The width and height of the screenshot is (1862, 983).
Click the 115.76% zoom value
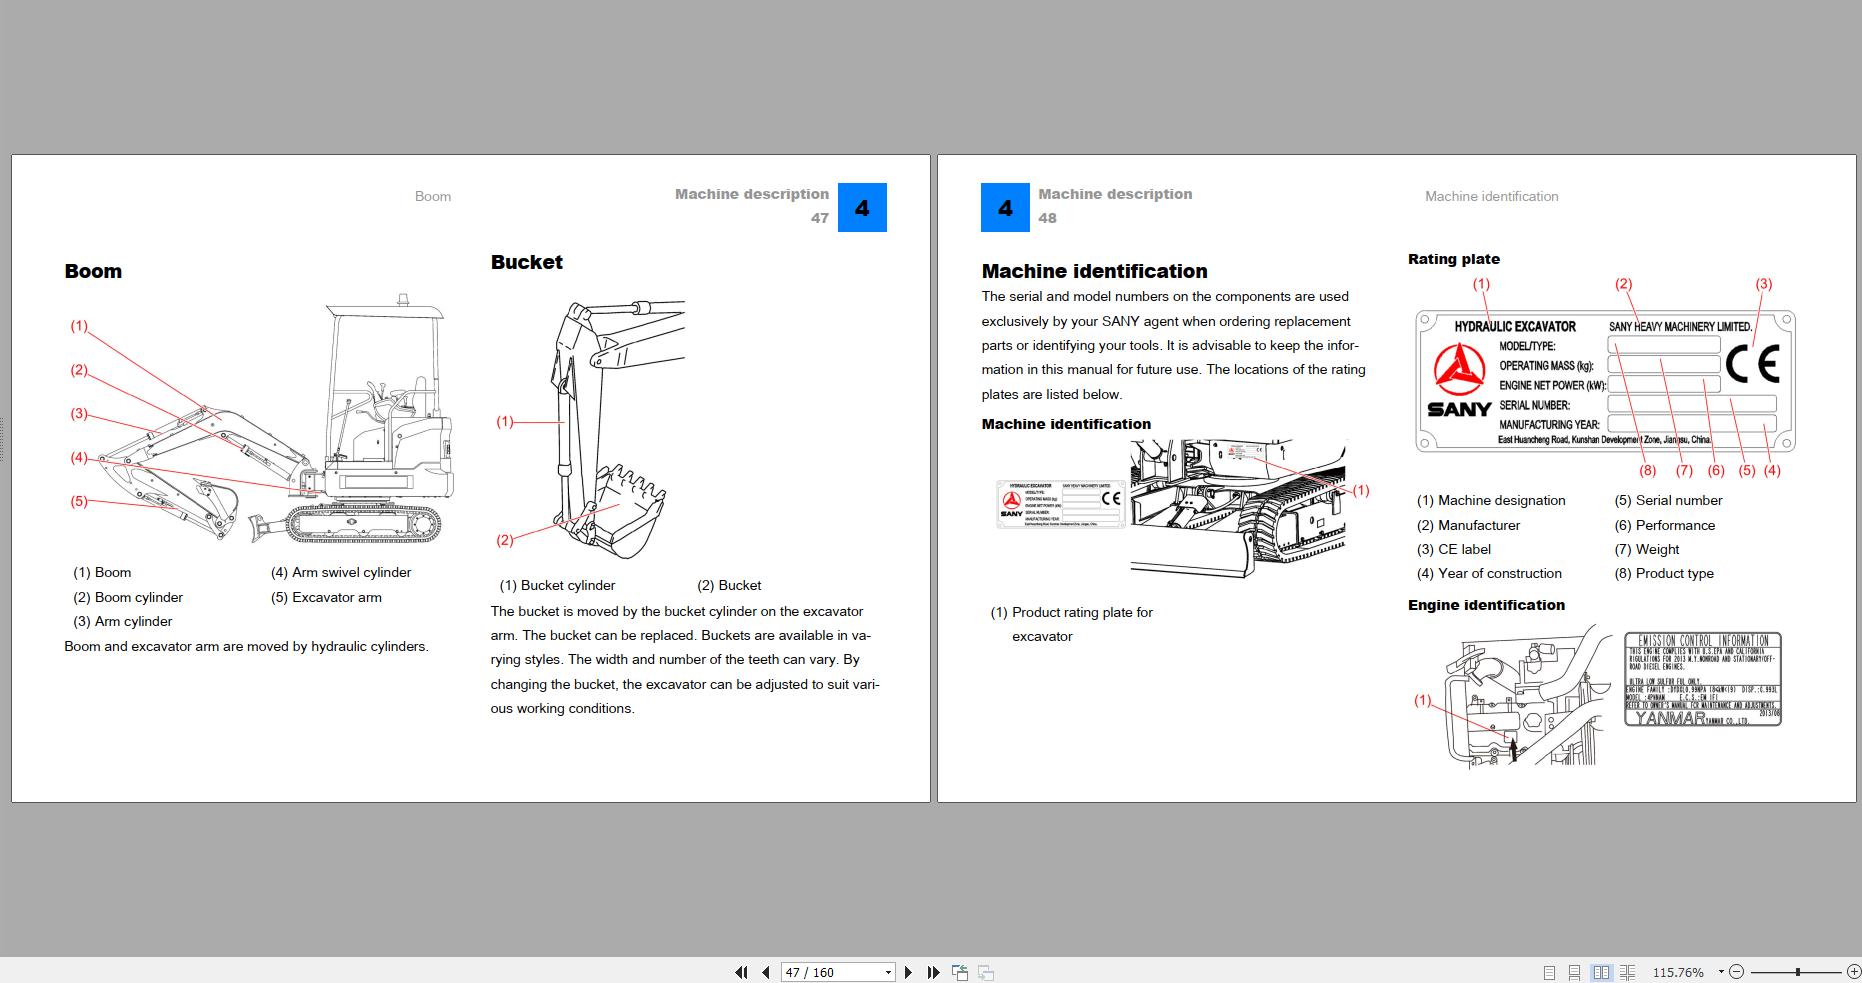[x=1678, y=972]
